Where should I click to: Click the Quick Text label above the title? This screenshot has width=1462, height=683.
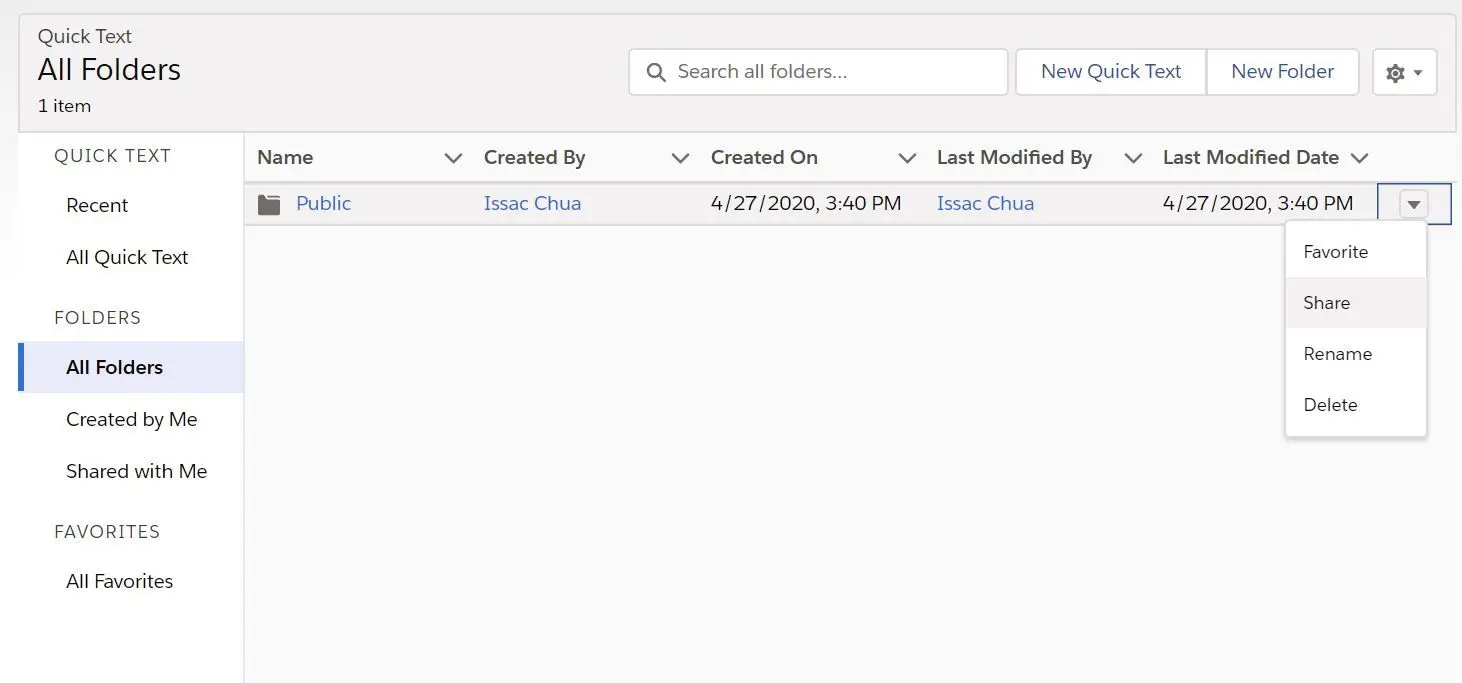pos(85,36)
